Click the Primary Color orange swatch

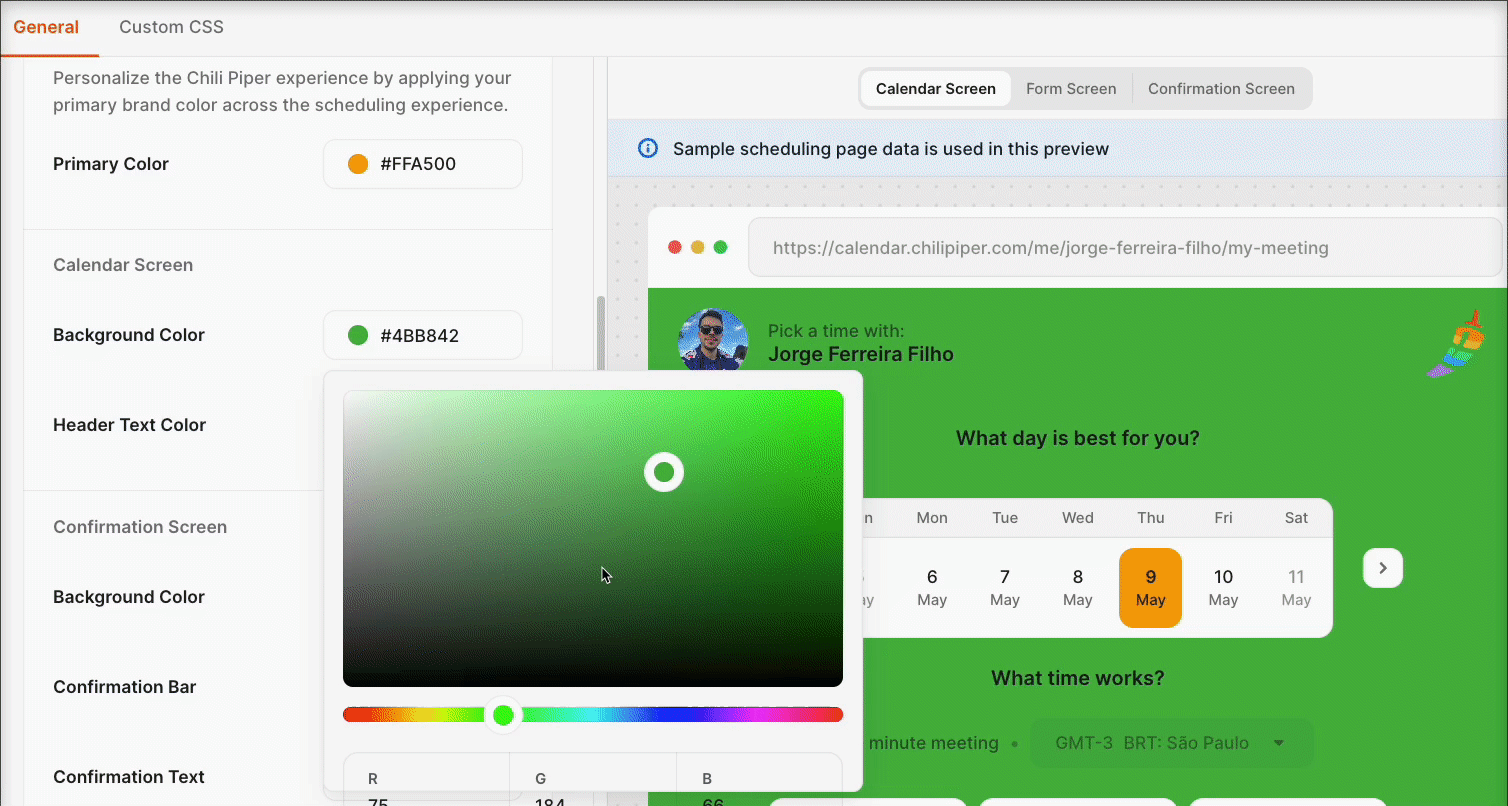[x=358, y=164]
